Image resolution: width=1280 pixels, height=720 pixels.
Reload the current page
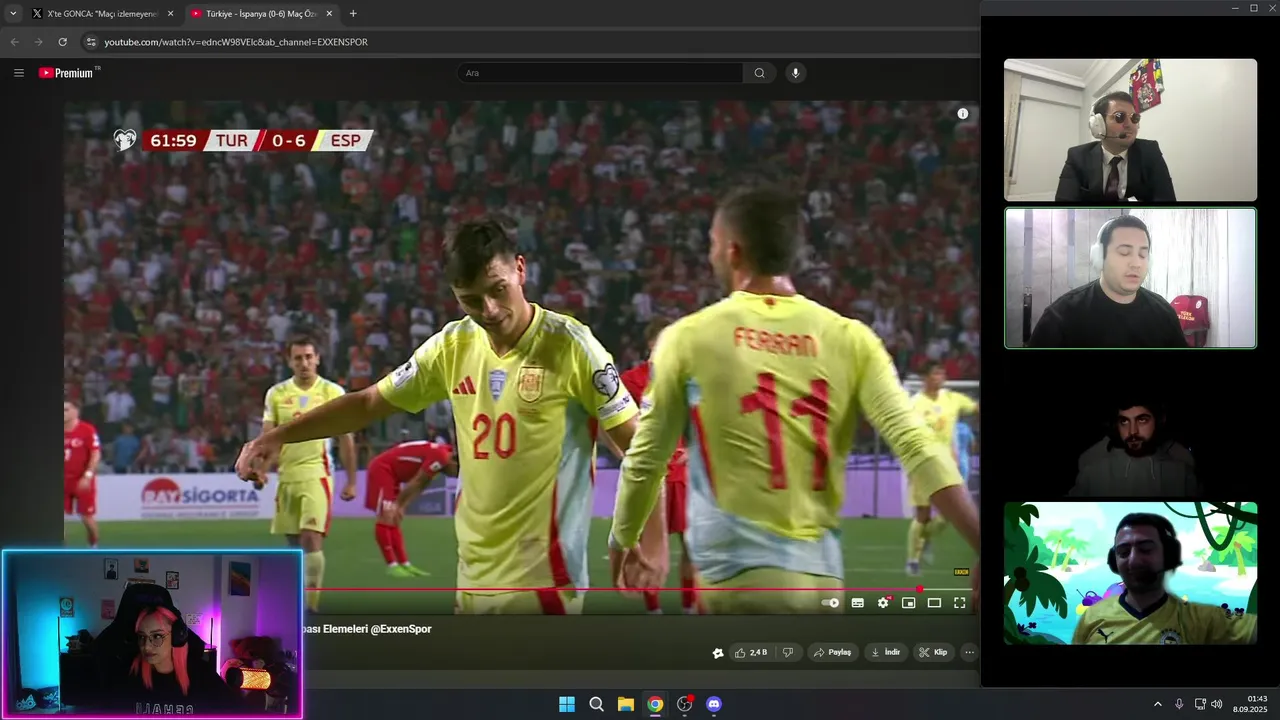point(62,42)
